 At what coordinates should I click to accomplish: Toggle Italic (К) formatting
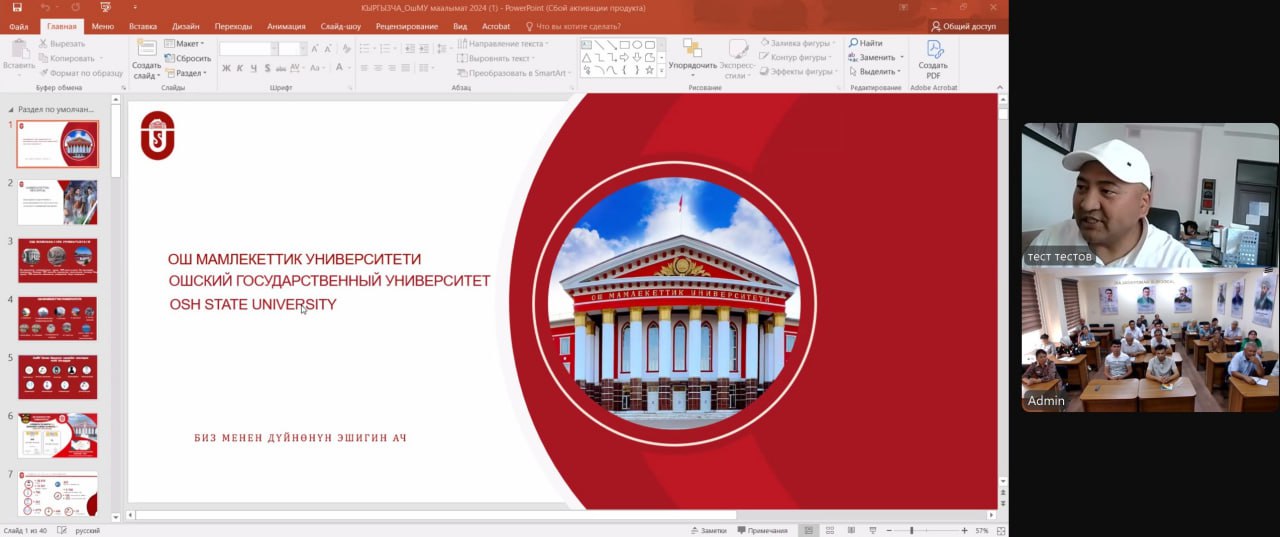tap(240, 68)
